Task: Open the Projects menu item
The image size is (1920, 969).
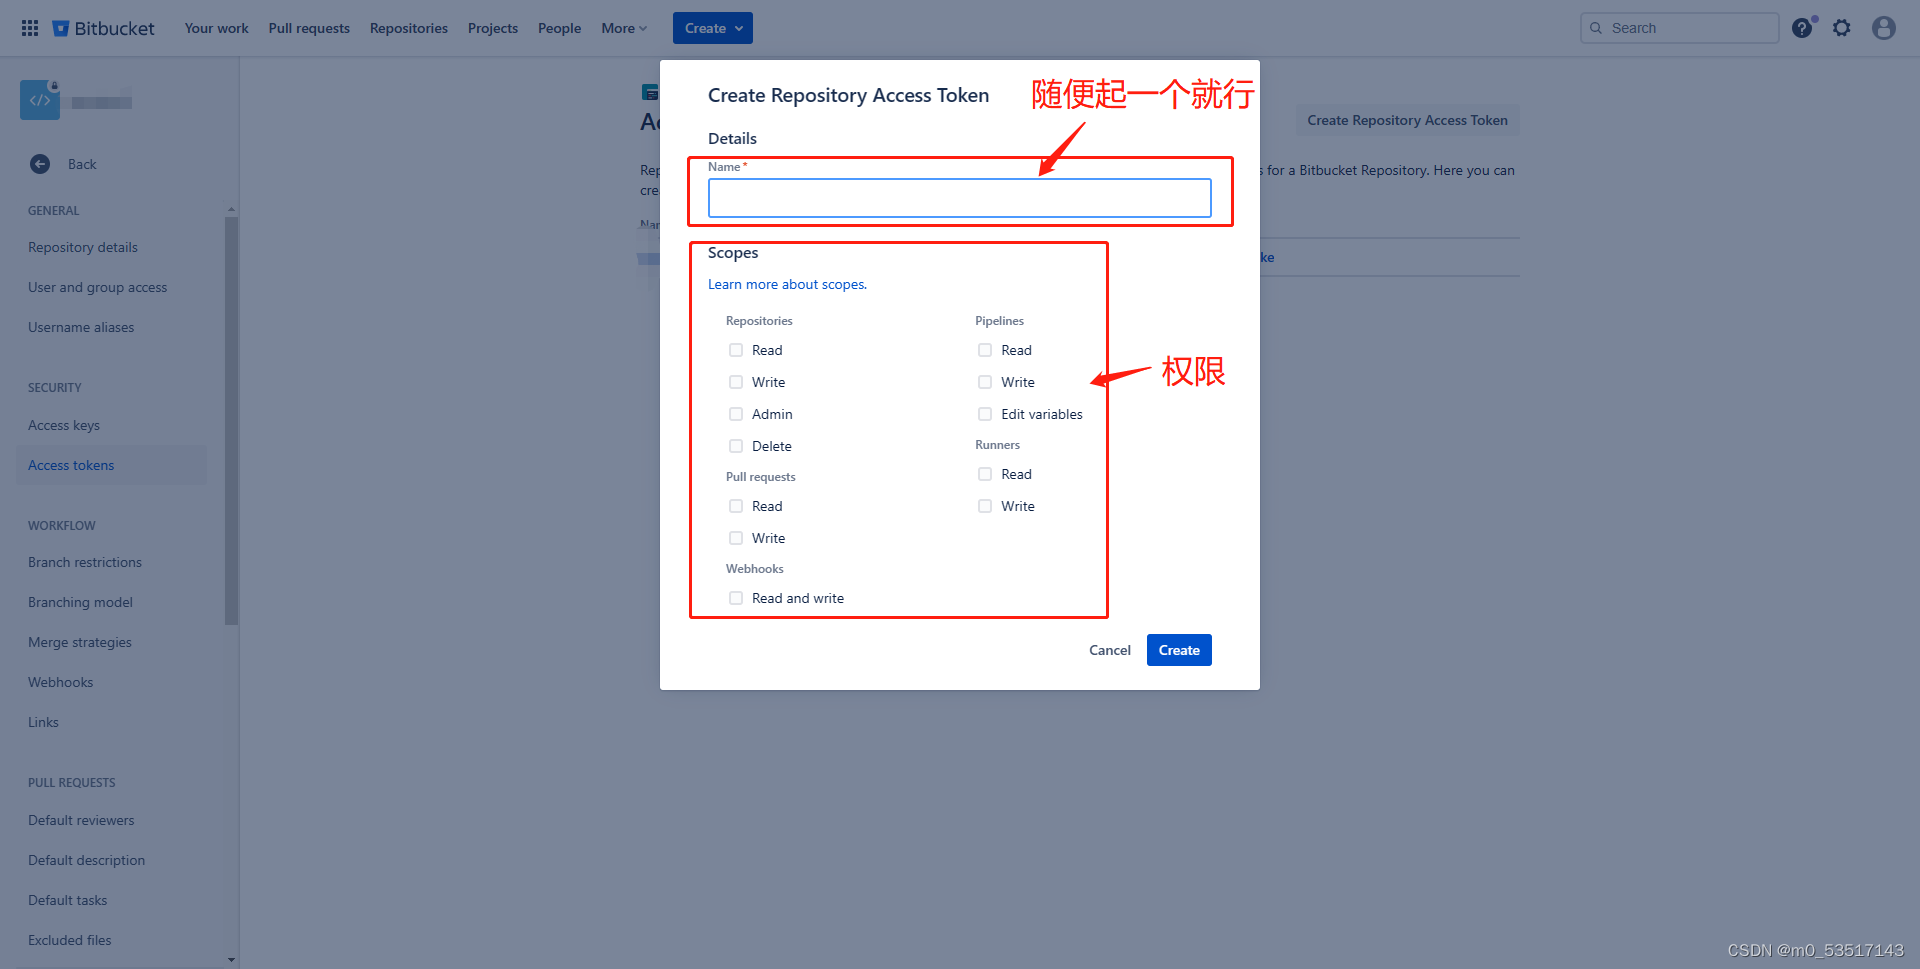Action: click(x=492, y=27)
